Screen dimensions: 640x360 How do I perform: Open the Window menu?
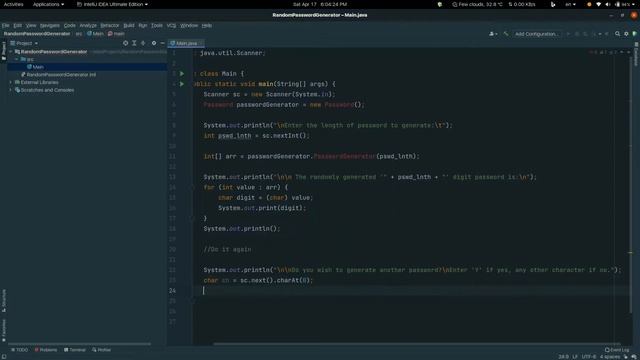pos(189,25)
